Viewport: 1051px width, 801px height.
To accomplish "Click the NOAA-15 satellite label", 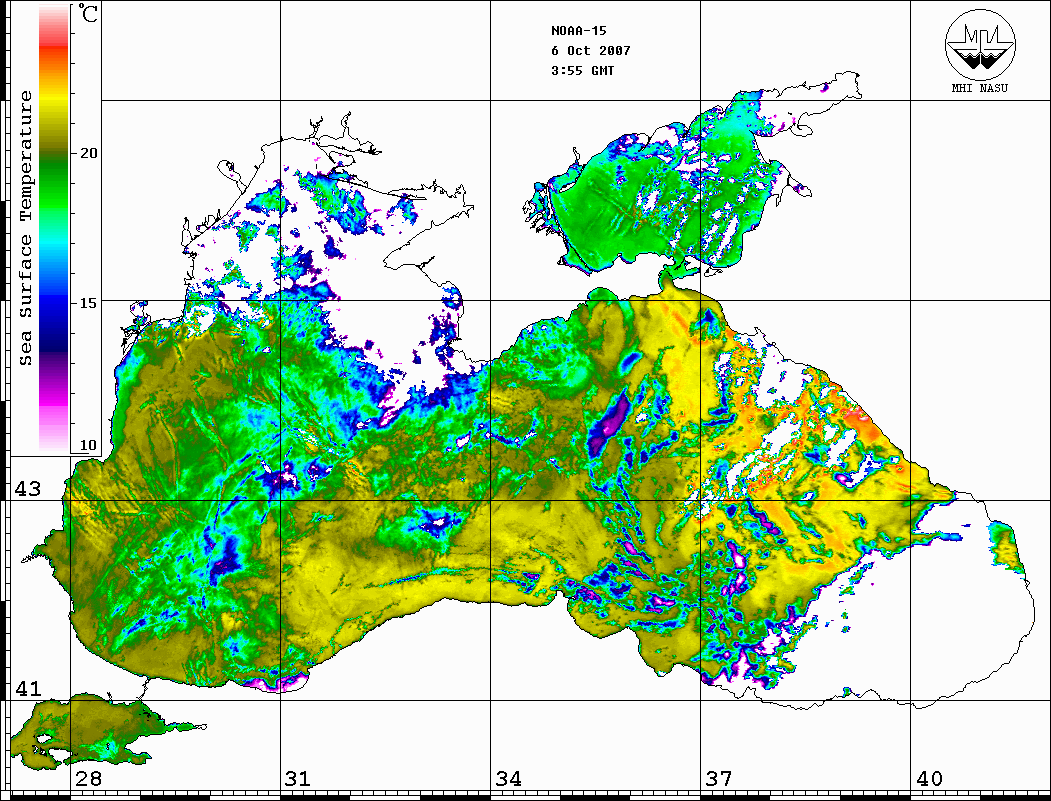I will 578,31.
